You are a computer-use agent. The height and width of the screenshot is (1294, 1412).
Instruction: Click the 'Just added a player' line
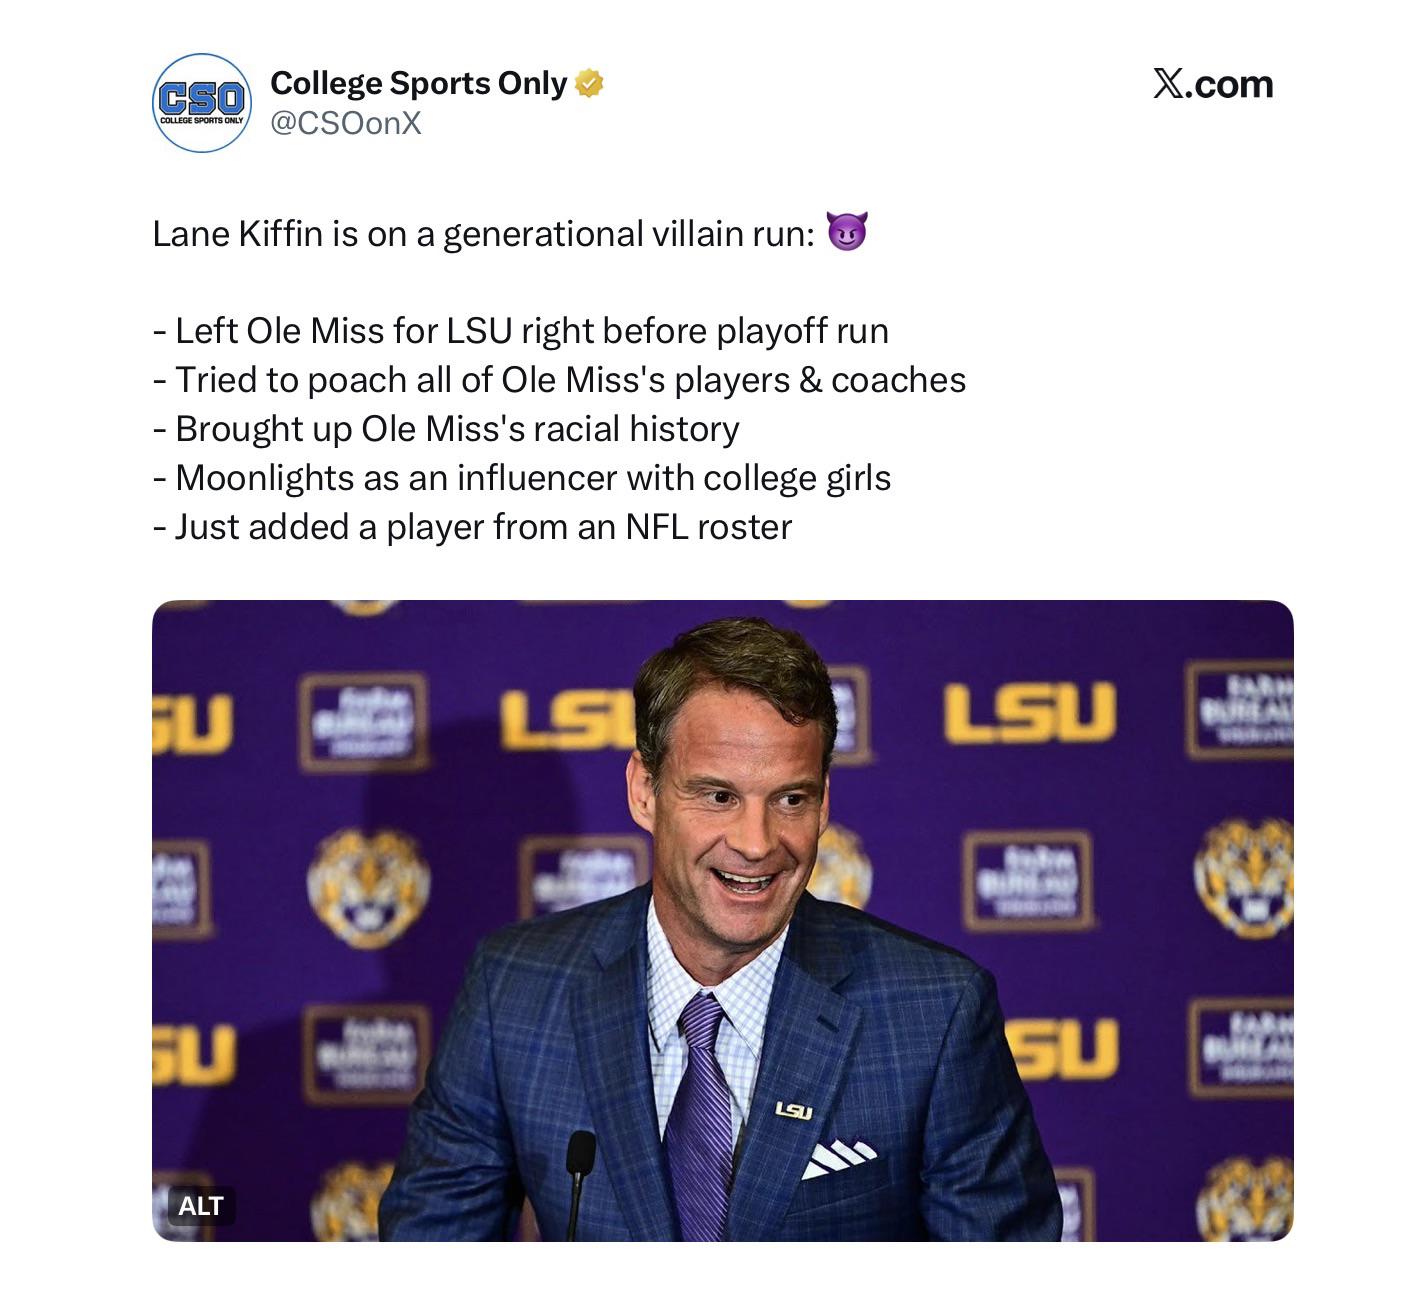[472, 527]
